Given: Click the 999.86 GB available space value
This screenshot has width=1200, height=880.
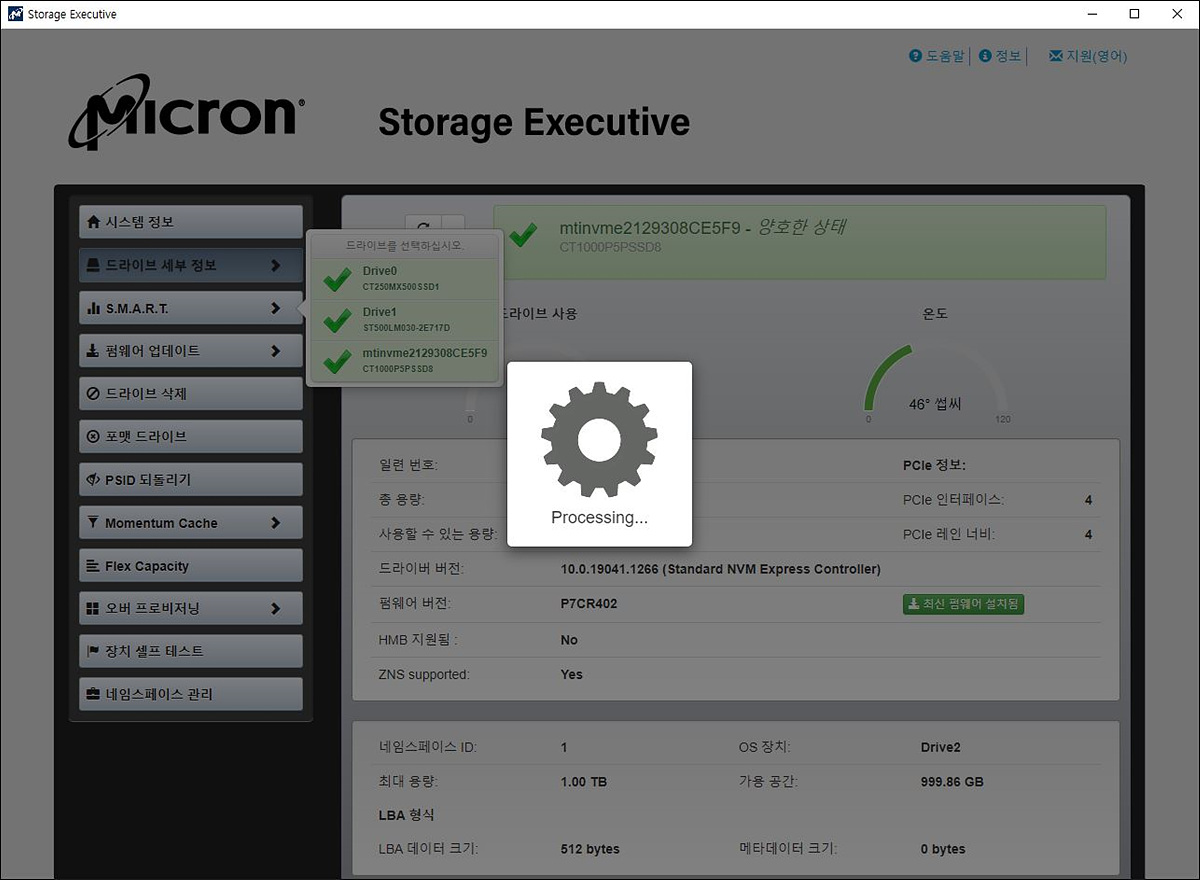Looking at the screenshot, I should 952,782.
